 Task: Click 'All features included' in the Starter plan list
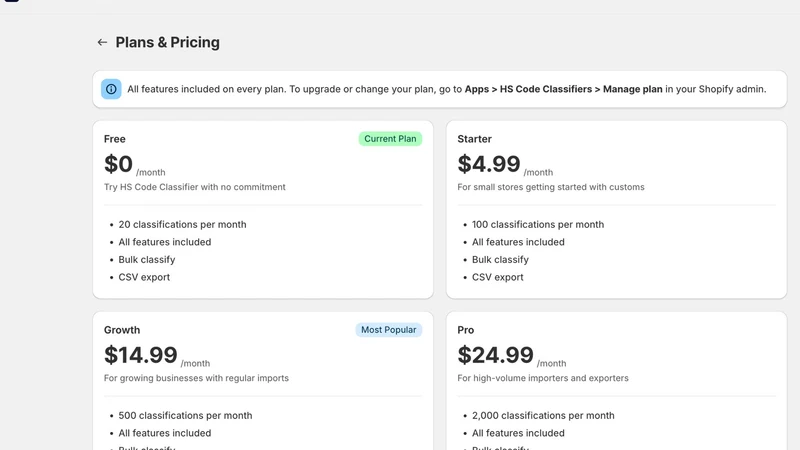pyautogui.click(x=518, y=242)
